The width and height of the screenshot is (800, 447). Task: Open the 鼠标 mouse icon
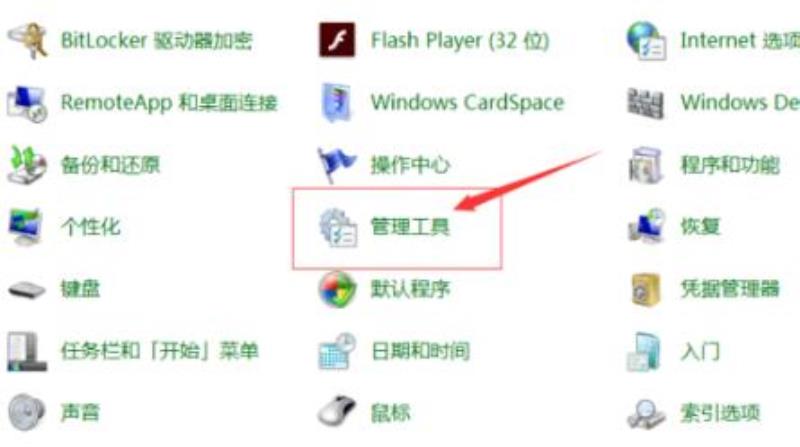pos(337,411)
